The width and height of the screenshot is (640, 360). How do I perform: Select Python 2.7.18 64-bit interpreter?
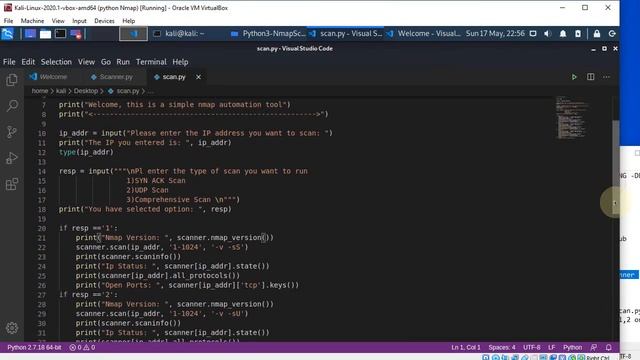34,347
